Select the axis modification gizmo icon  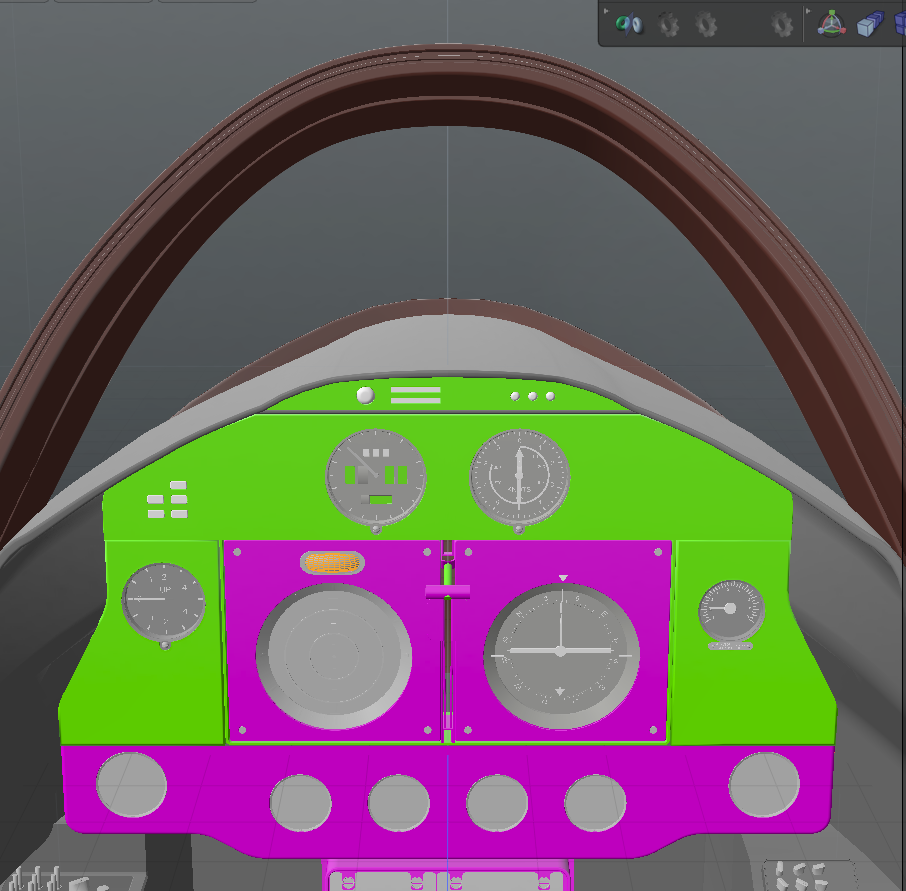click(830, 24)
